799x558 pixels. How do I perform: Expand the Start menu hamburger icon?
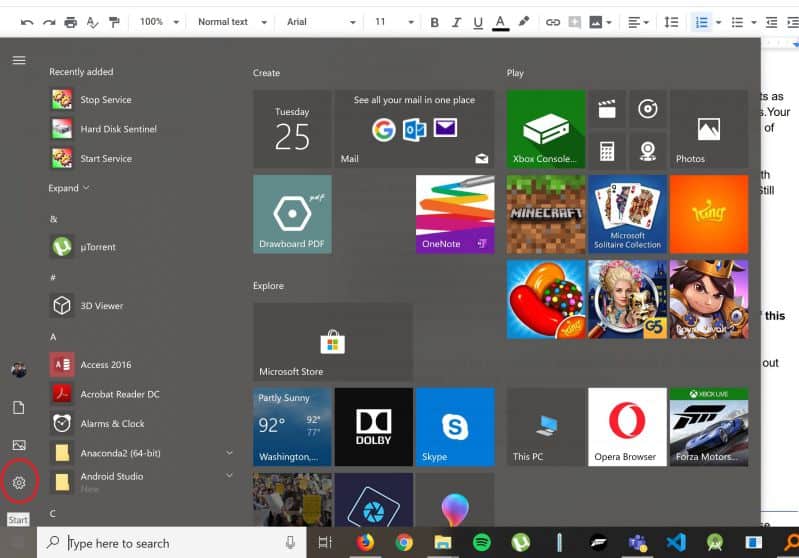19,60
